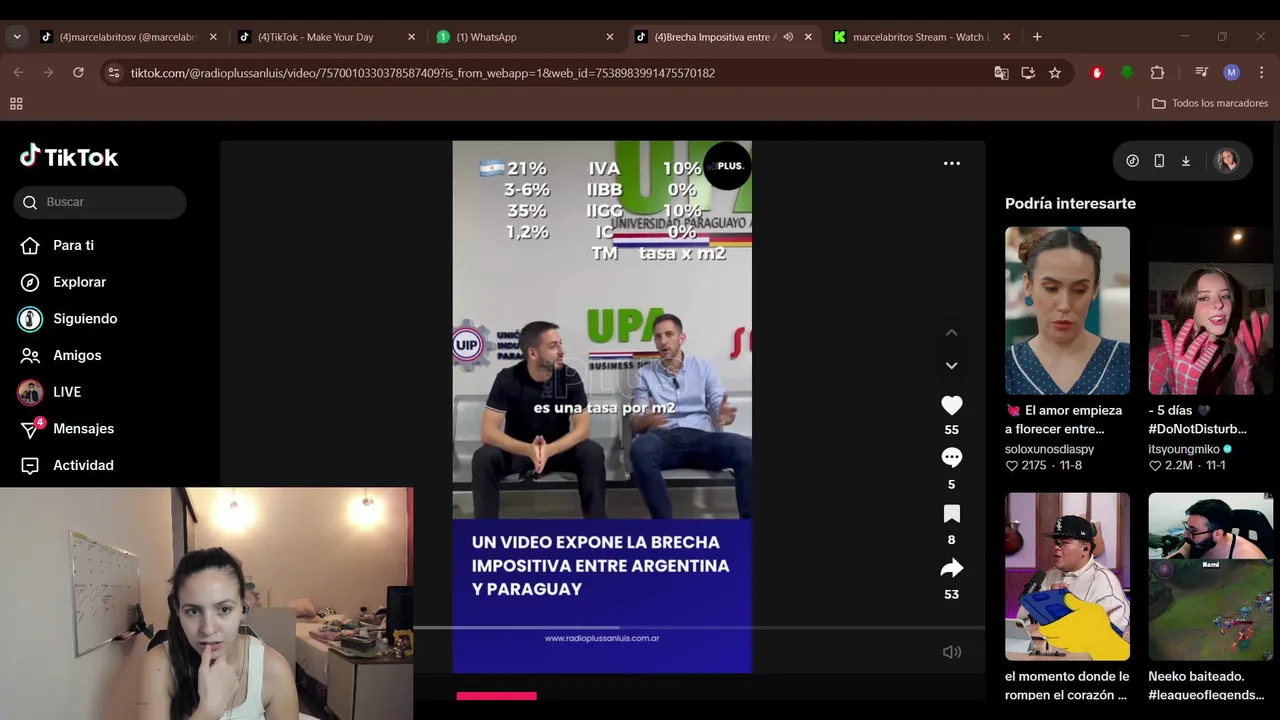Click the compass coin icon top right
Image resolution: width=1280 pixels, height=720 pixels.
[1132, 161]
